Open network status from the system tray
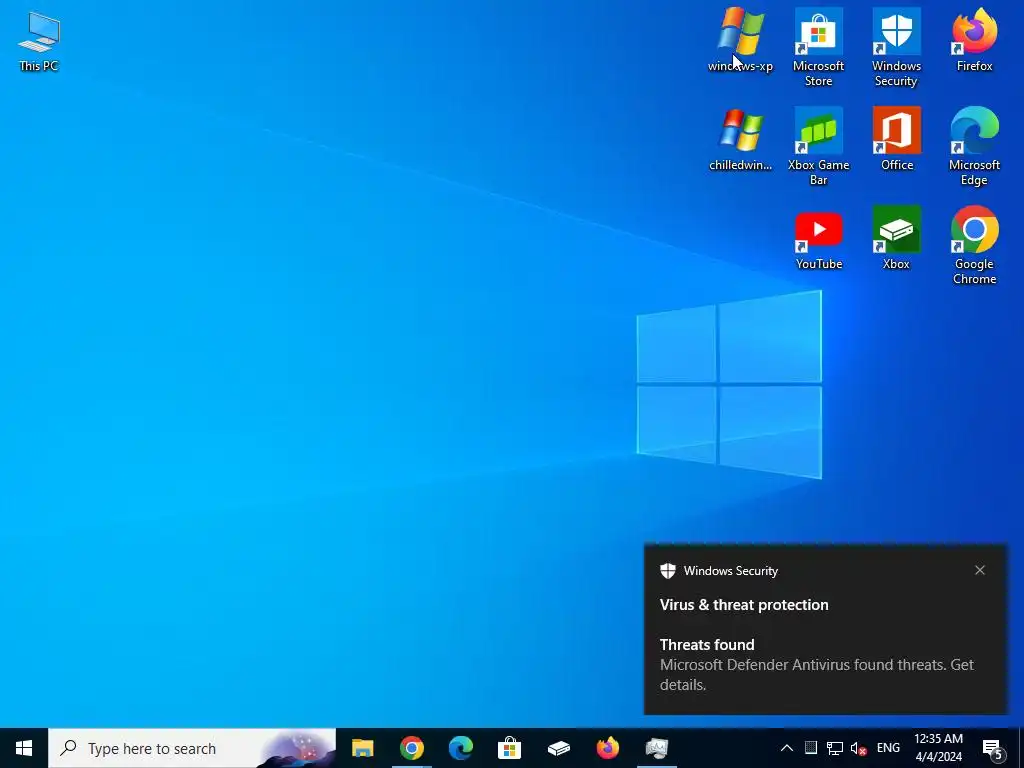Image resolution: width=1024 pixels, height=768 pixels. [x=835, y=748]
